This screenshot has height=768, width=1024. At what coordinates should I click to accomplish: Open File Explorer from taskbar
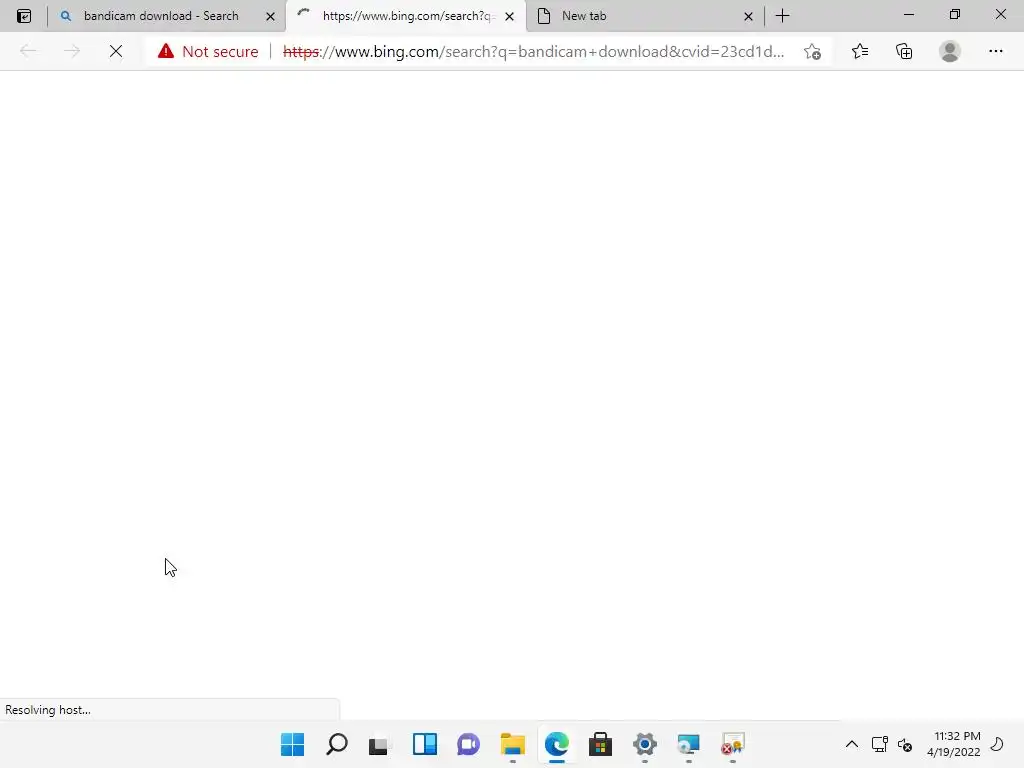tap(513, 744)
